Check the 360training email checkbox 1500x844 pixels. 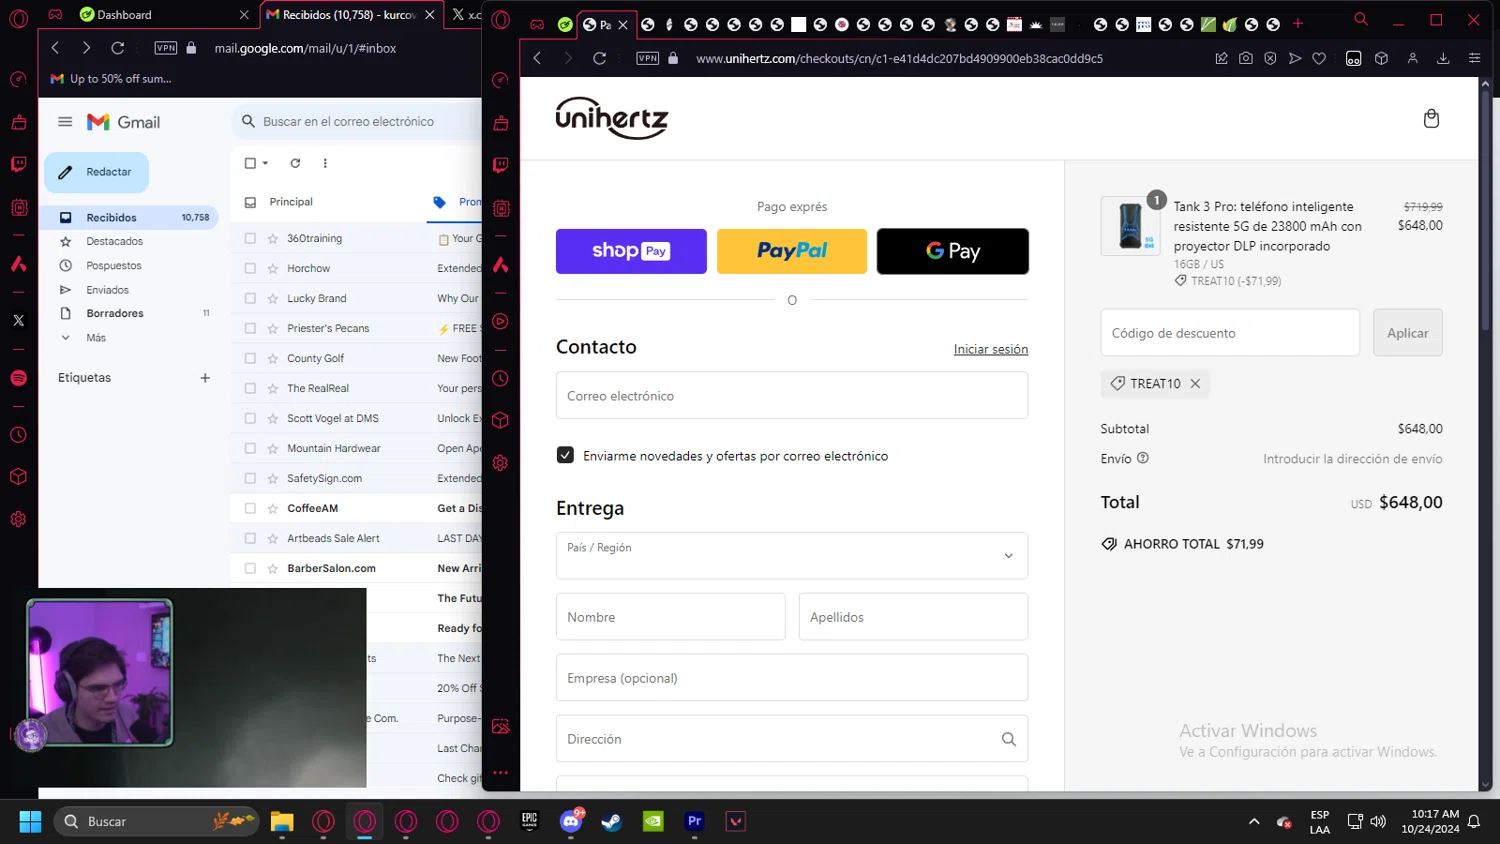(250, 238)
